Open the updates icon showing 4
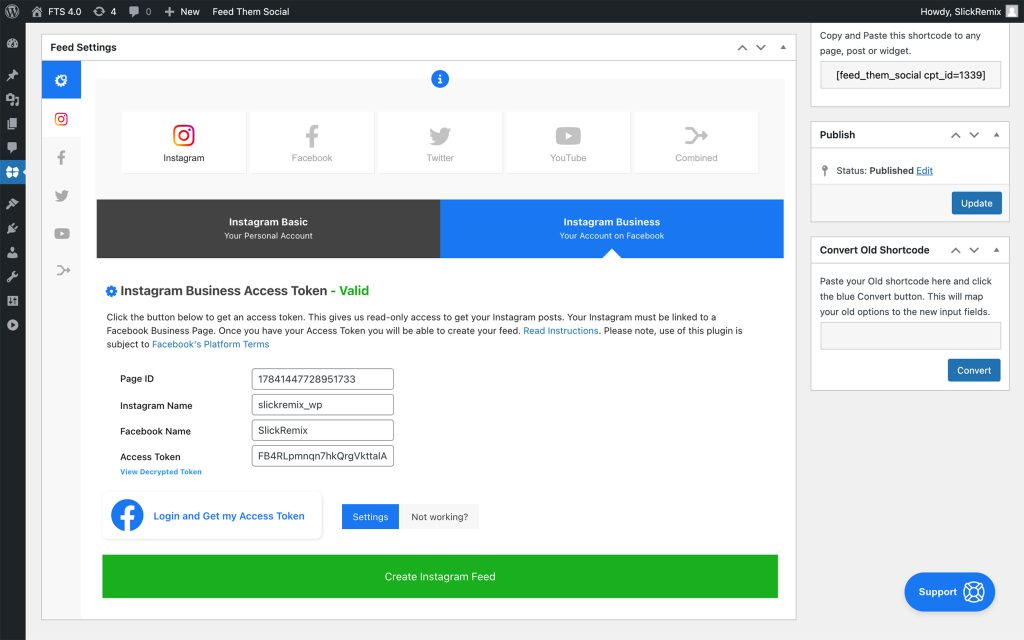The height and width of the screenshot is (640, 1024). click(104, 11)
